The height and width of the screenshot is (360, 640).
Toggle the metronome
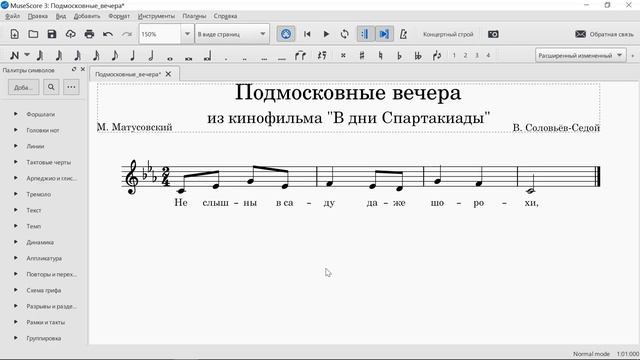[x=403, y=34]
